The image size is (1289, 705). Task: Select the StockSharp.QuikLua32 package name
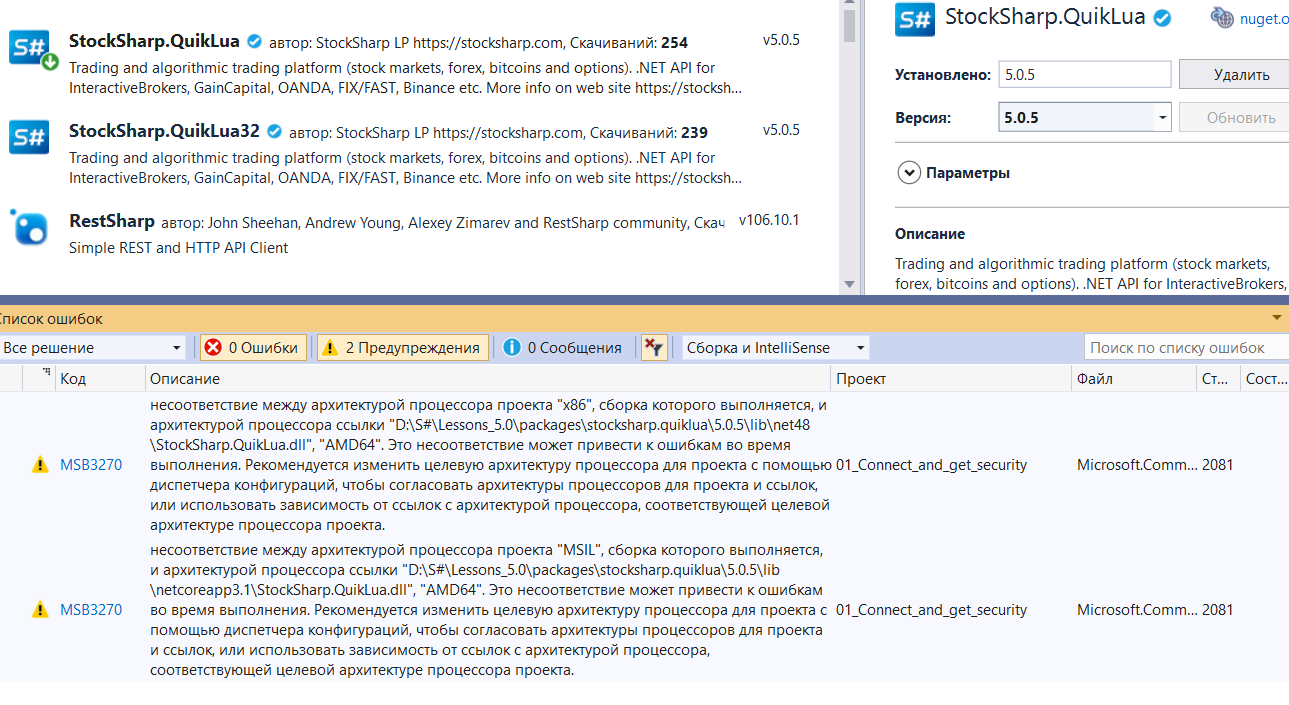tap(164, 131)
